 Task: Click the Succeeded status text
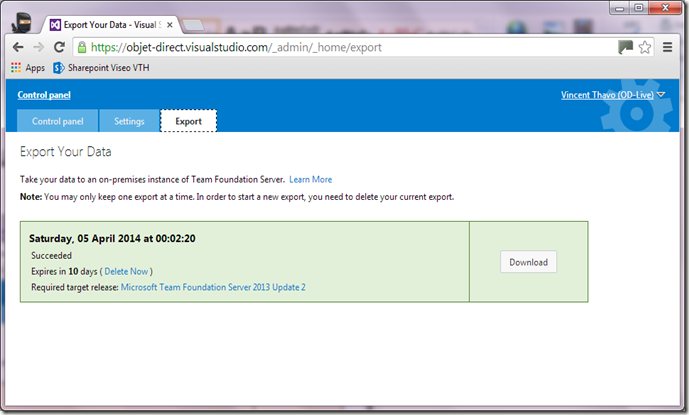click(x=51, y=255)
